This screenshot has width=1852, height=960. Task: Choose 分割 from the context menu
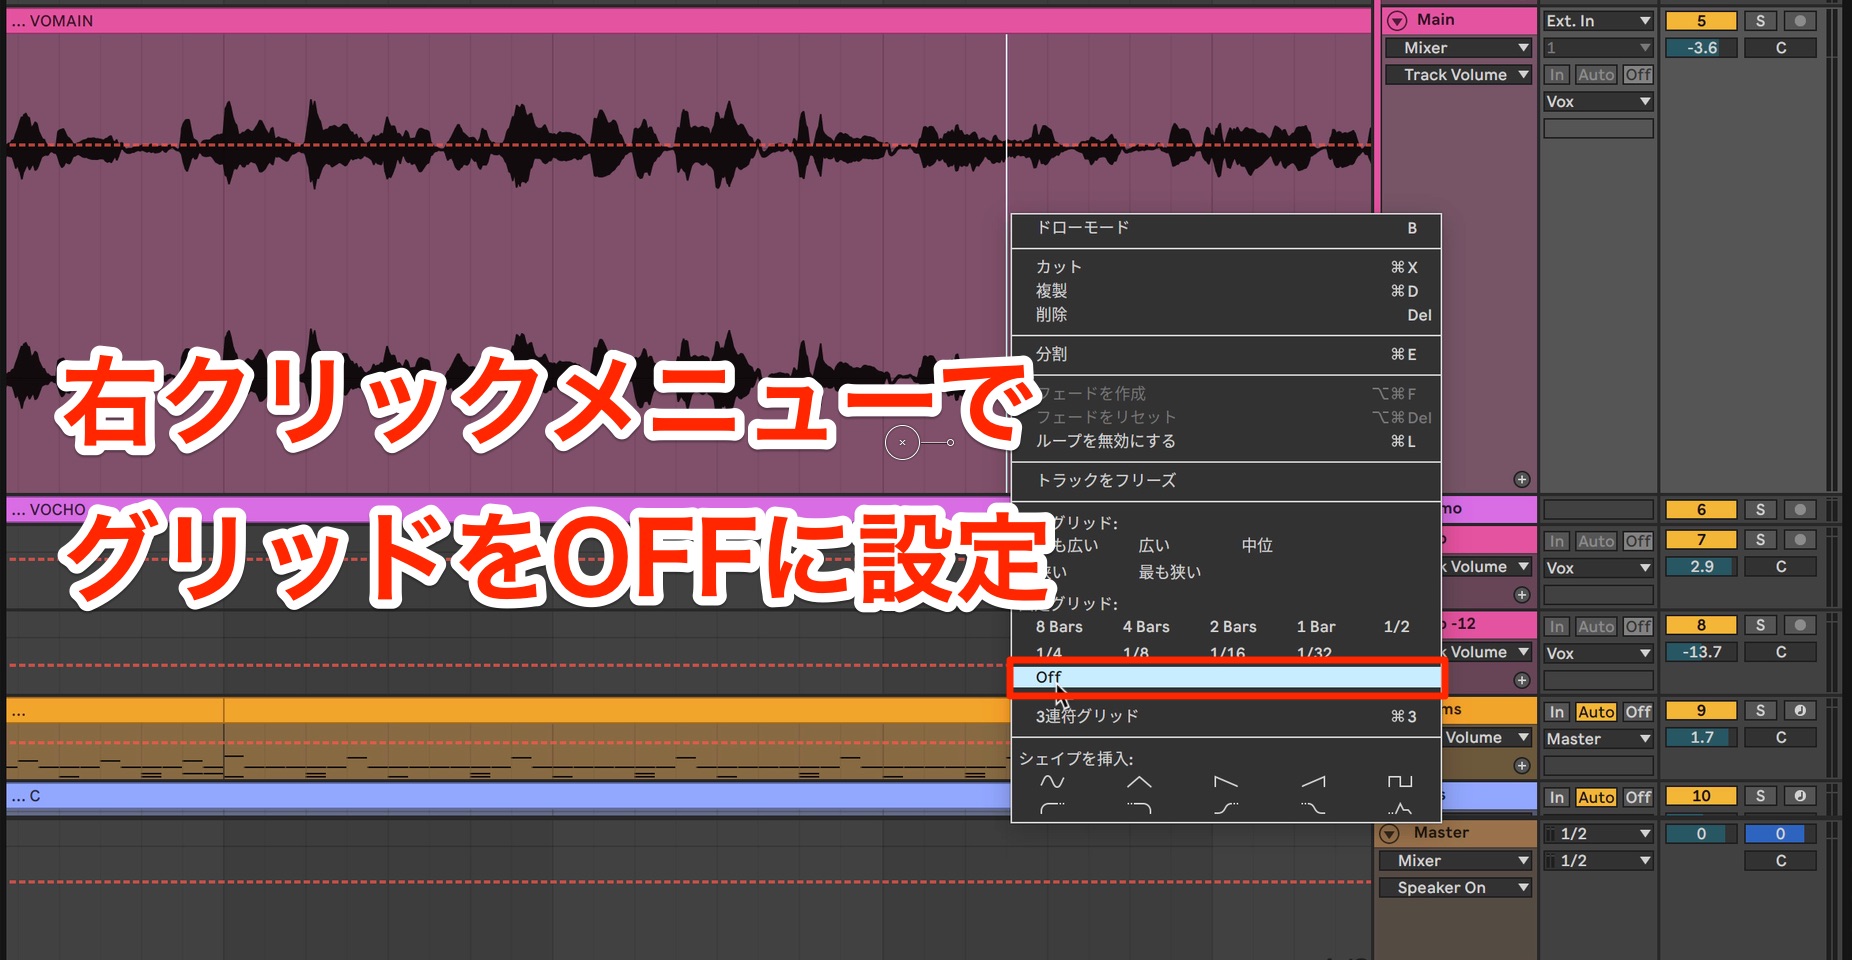pyautogui.click(x=1226, y=354)
